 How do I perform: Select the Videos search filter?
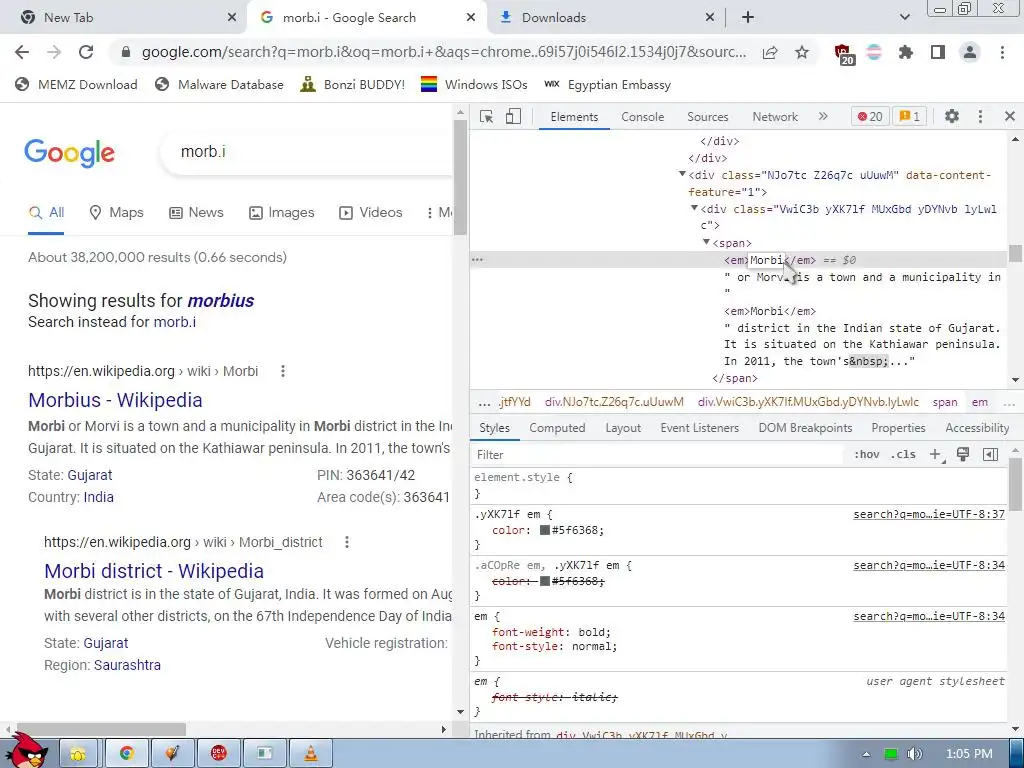click(370, 212)
